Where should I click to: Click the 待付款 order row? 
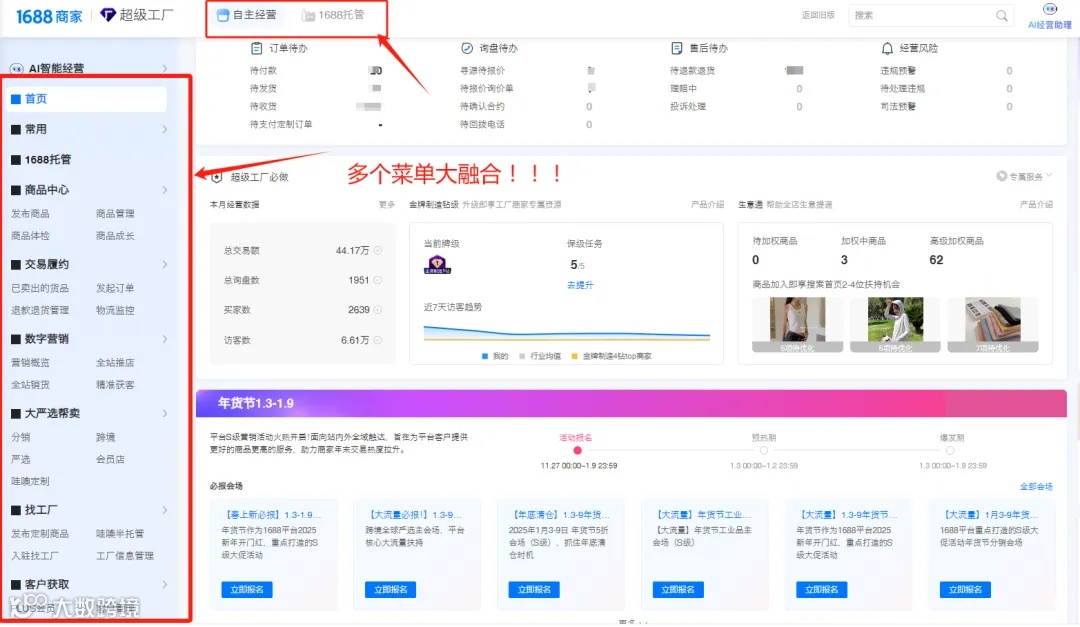tap(316, 70)
